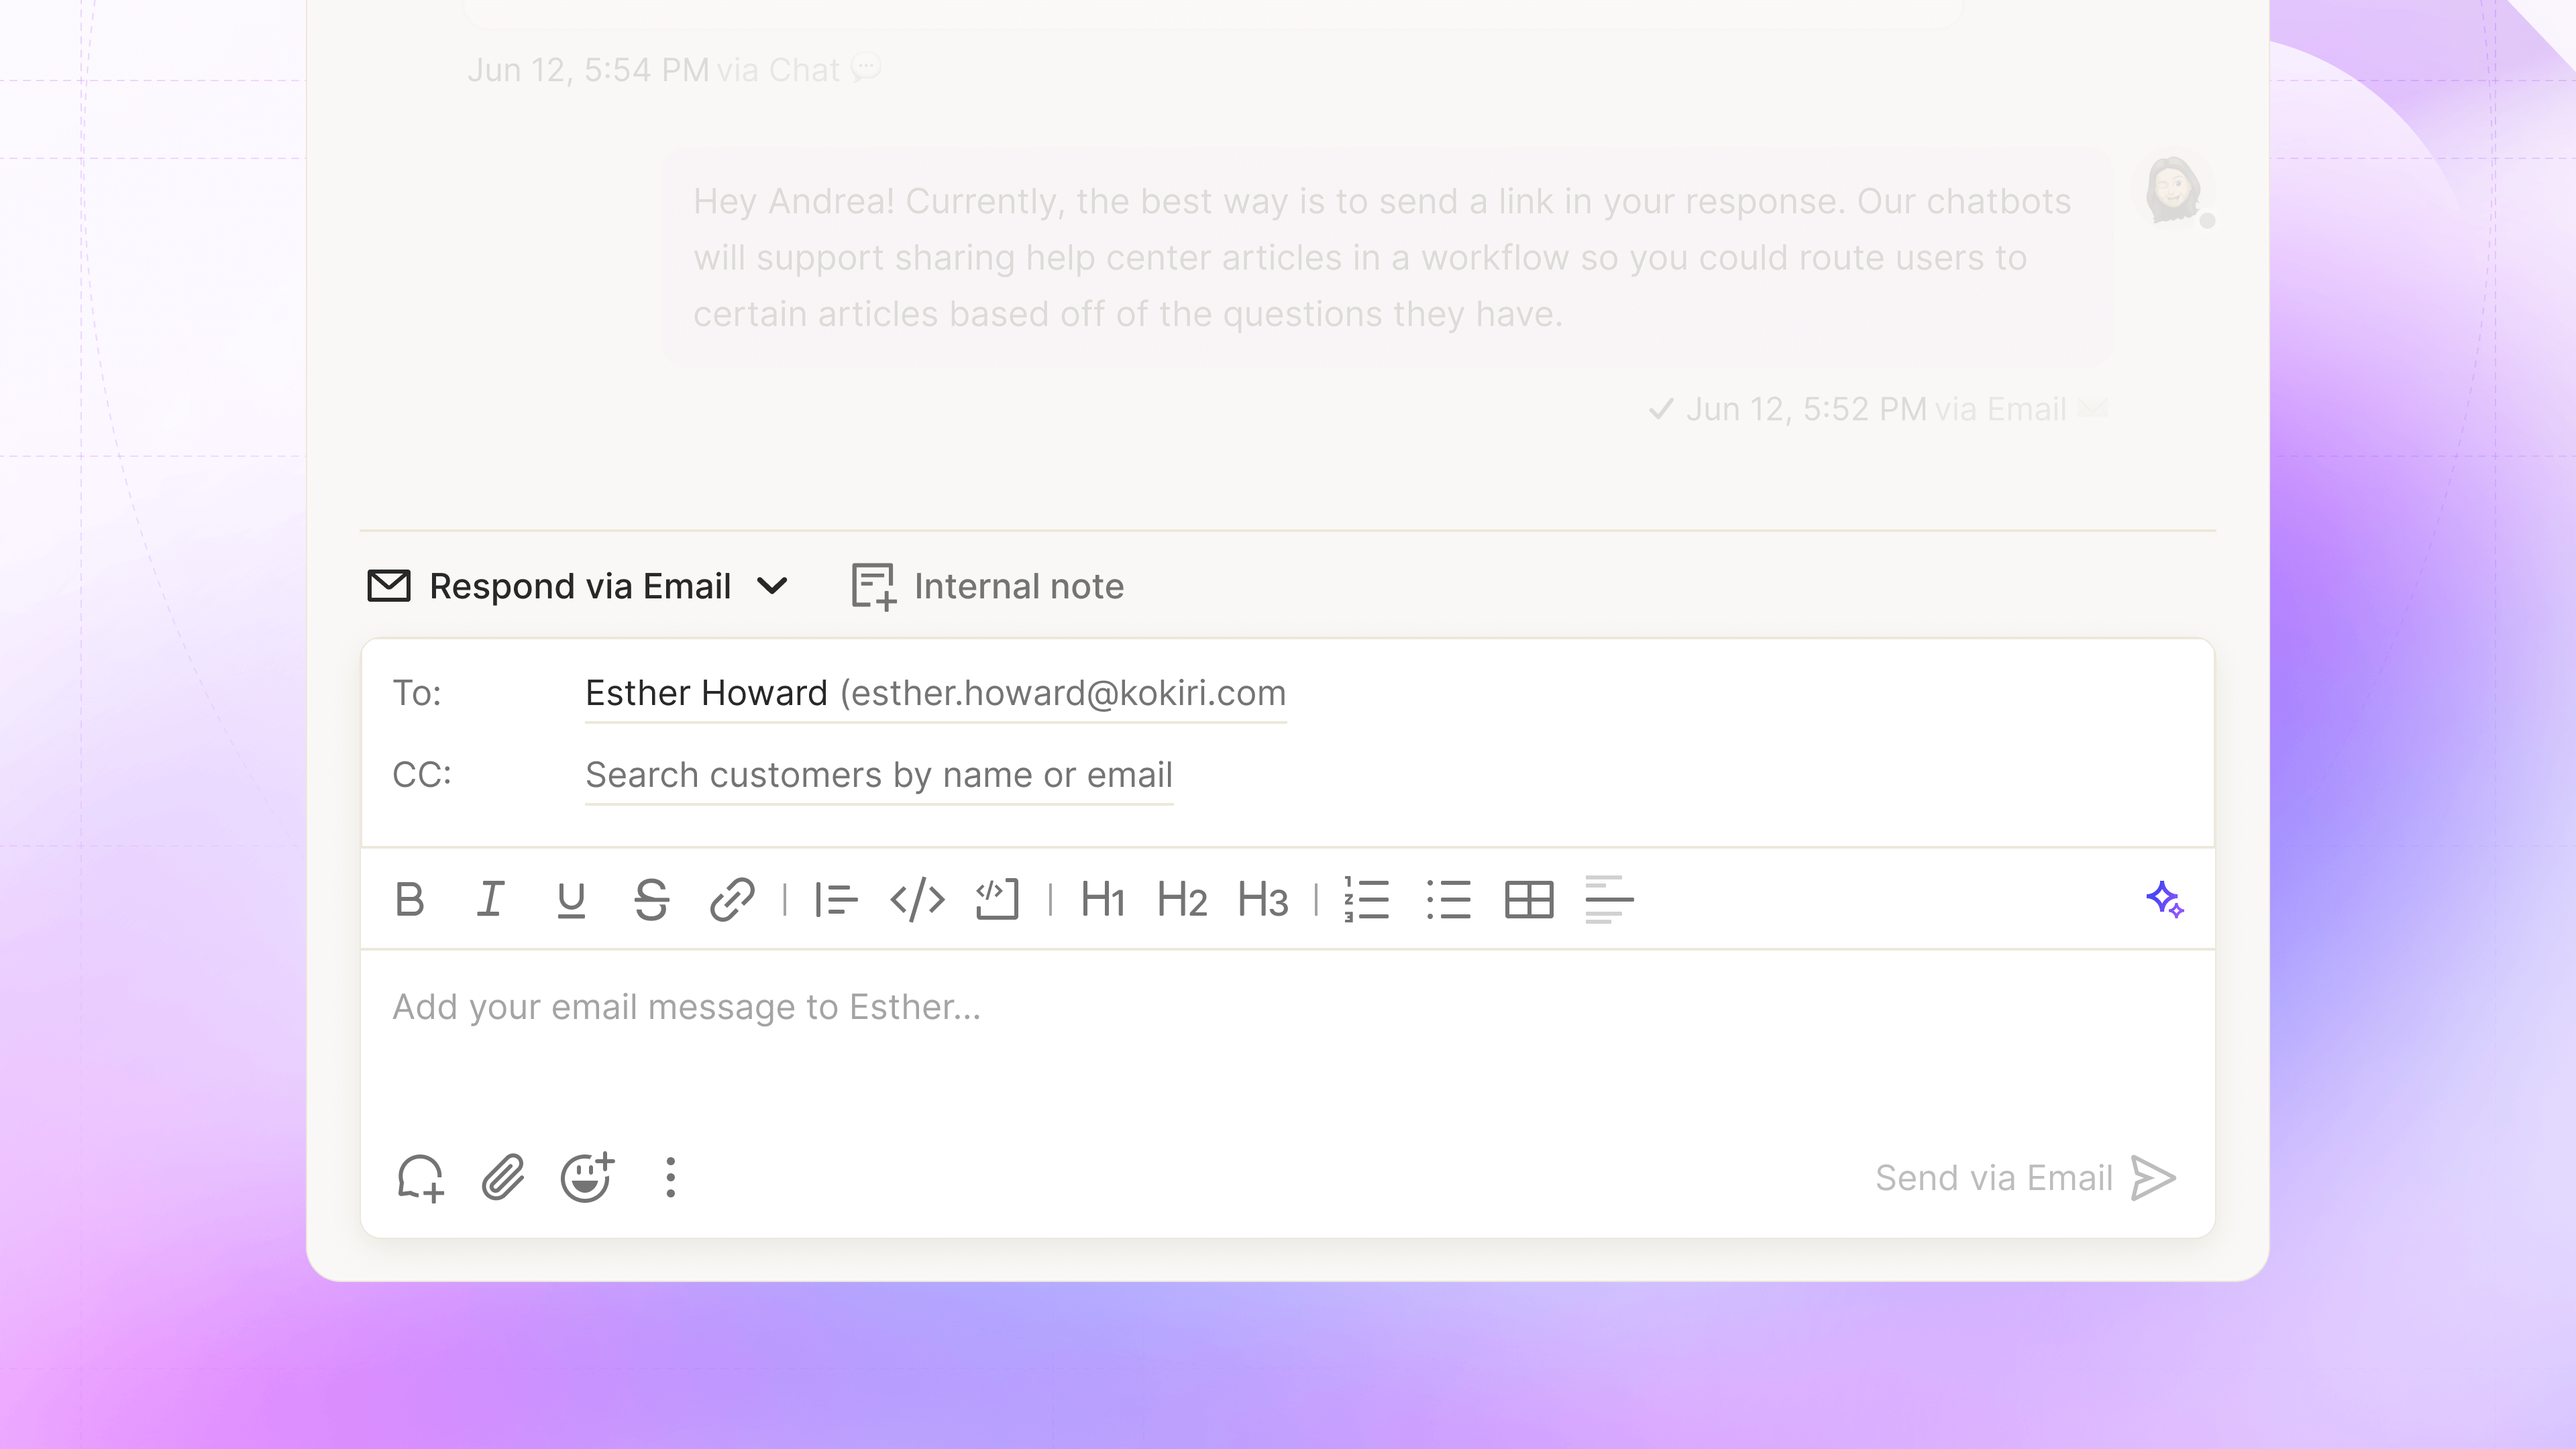Open the Respond via Email dropdown

tap(772, 586)
